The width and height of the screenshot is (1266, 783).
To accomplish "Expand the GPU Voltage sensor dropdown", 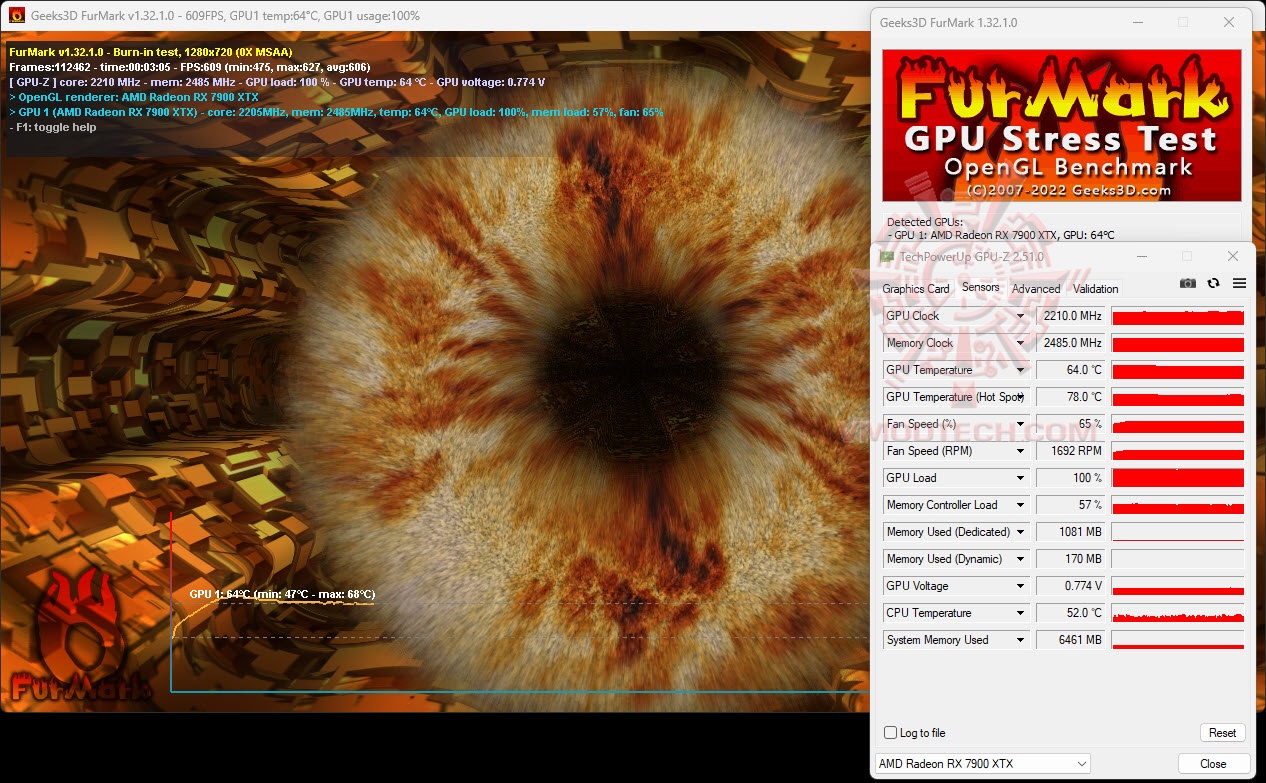I will tap(1020, 586).
